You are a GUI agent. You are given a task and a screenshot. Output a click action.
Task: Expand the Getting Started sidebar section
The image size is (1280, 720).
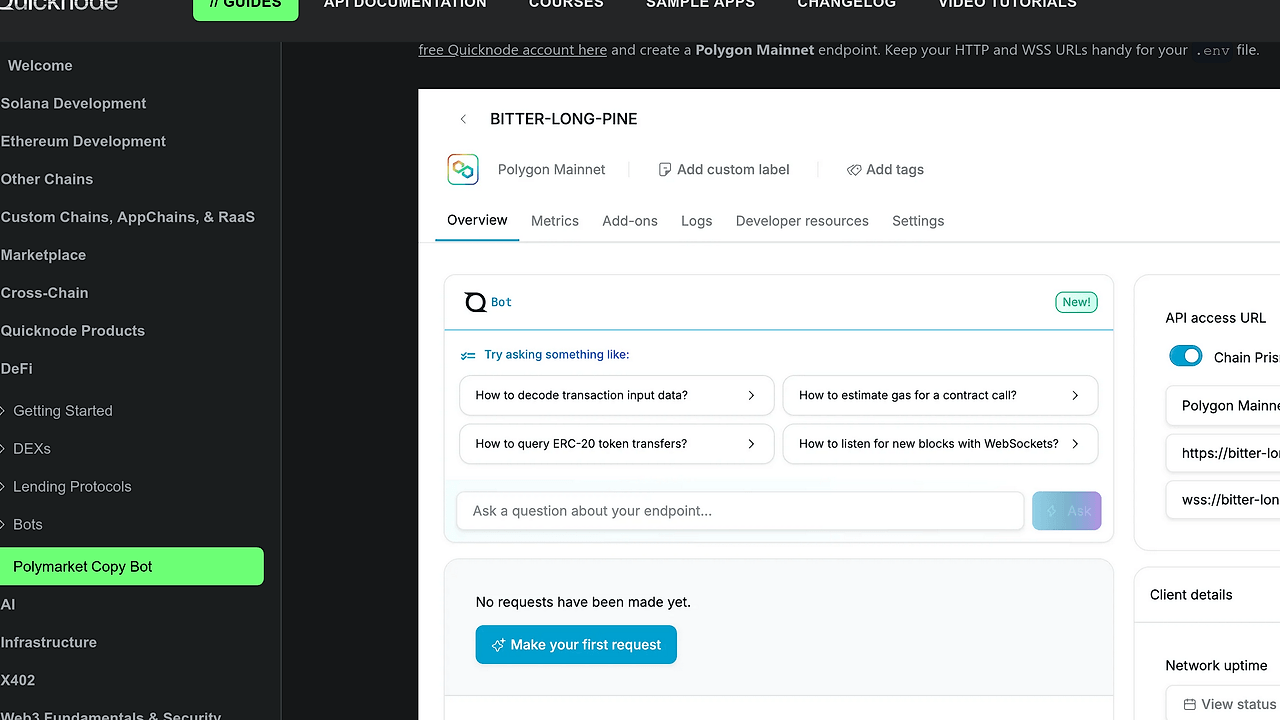[3, 411]
